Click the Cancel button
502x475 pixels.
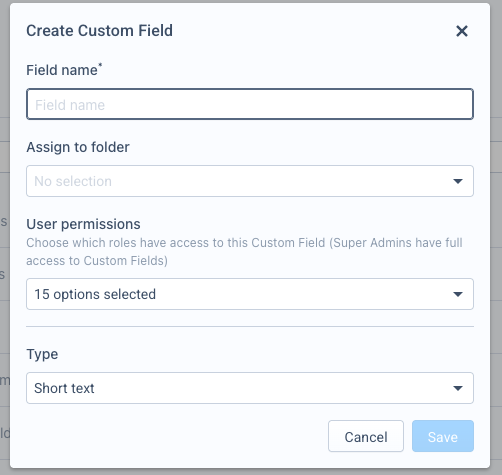tap(366, 436)
